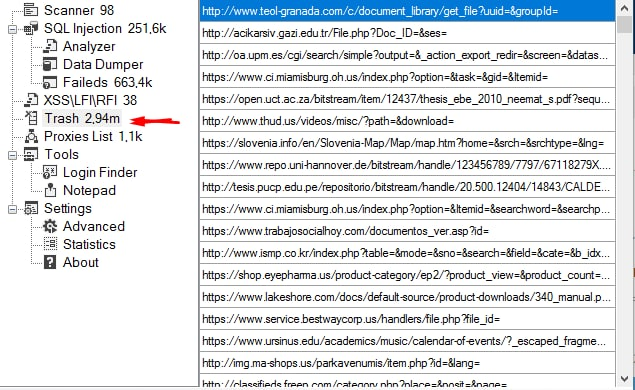Open the Analyzer tree item
Viewport: 635px width, 390px height.
click(x=89, y=46)
